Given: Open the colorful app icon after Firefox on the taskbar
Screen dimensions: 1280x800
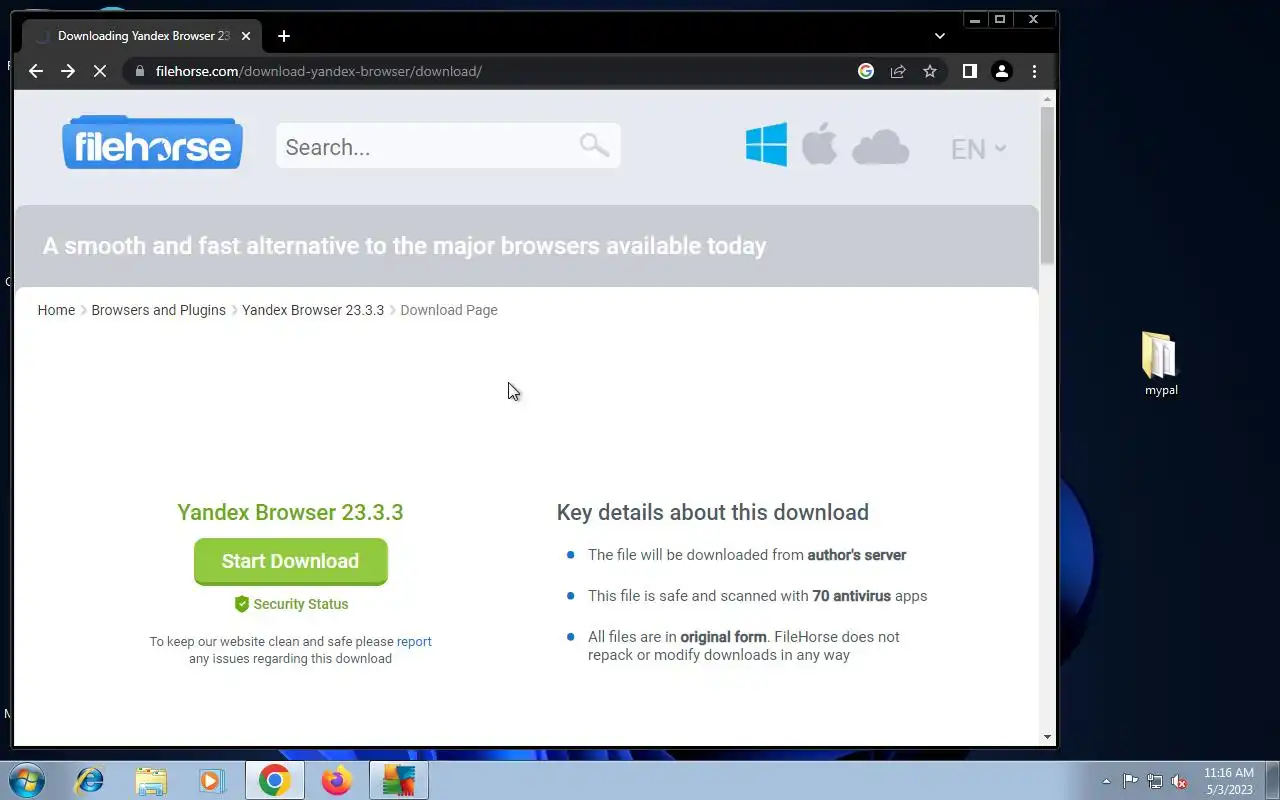Looking at the screenshot, I should (399, 780).
